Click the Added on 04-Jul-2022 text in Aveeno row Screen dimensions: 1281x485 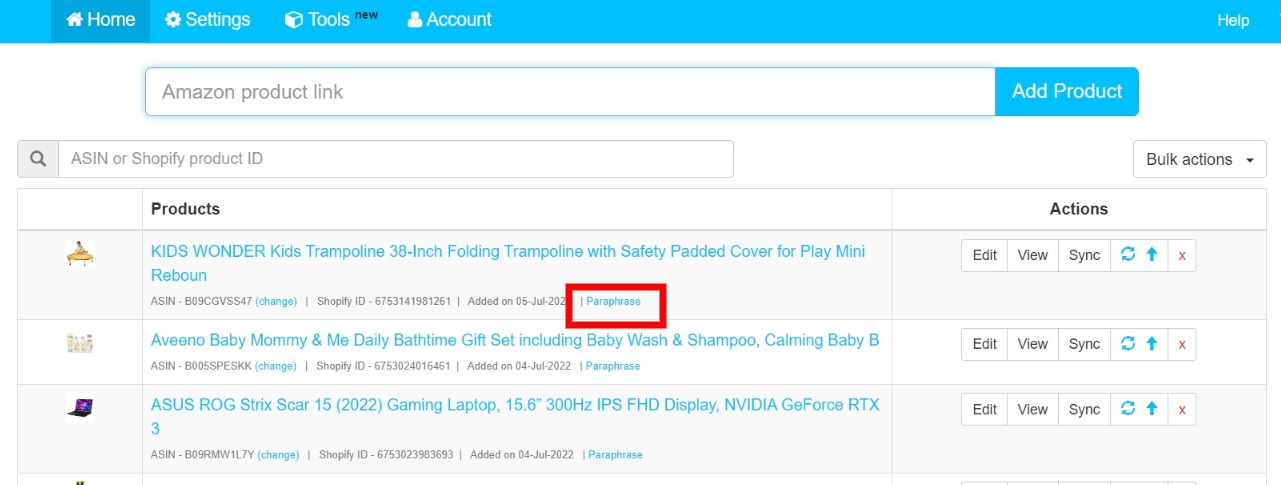point(519,366)
